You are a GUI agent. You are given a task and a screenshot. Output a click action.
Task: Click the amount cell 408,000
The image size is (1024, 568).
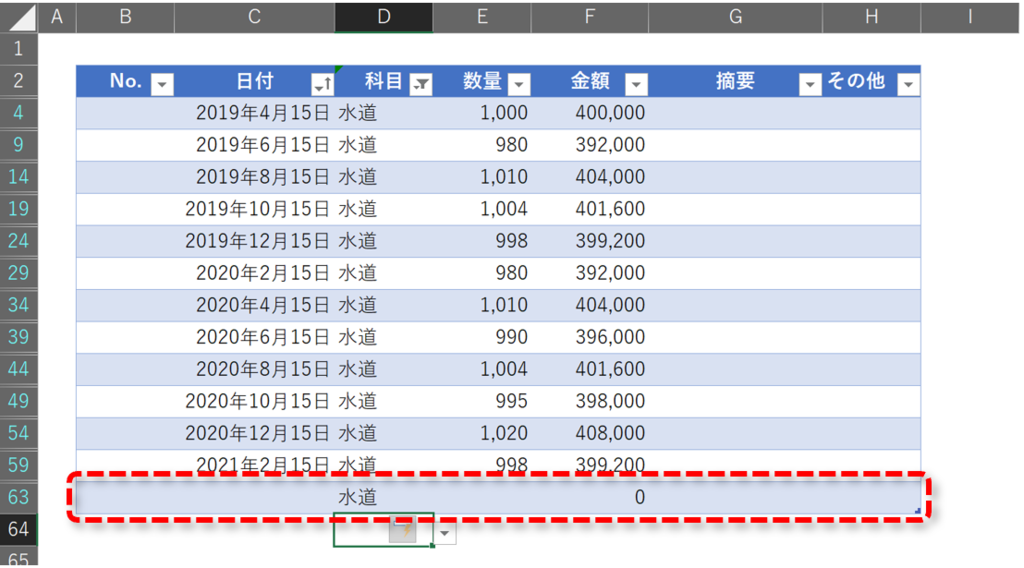click(590, 433)
